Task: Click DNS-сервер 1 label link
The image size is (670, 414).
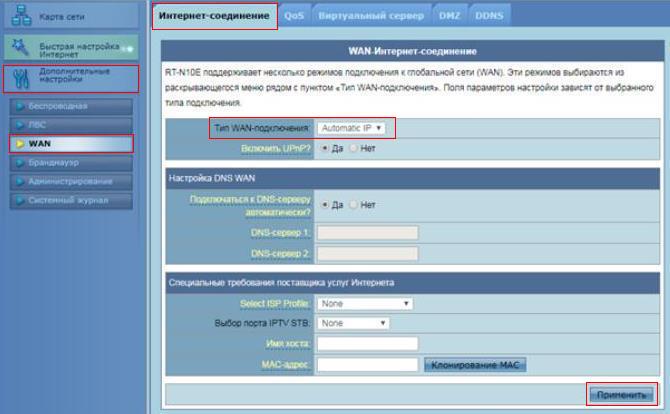Action: point(280,233)
